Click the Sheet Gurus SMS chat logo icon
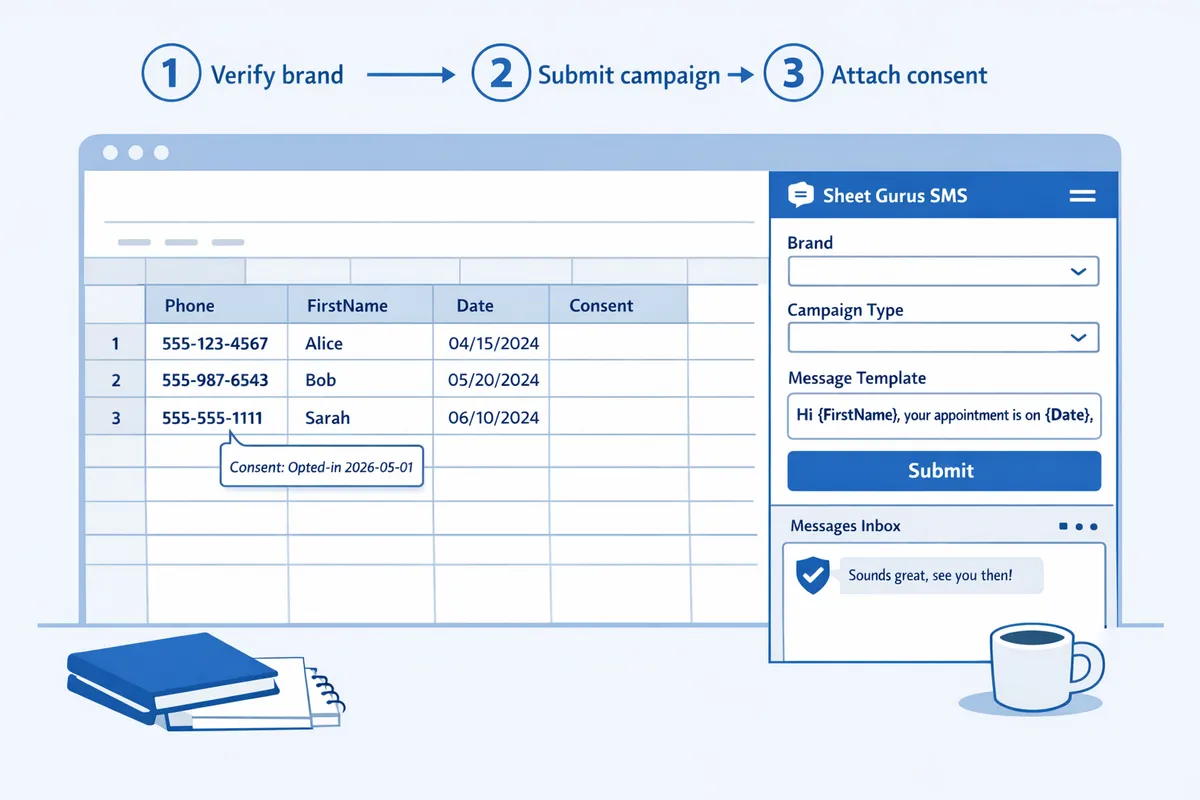The image size is (1200, 800). [801, 196]
